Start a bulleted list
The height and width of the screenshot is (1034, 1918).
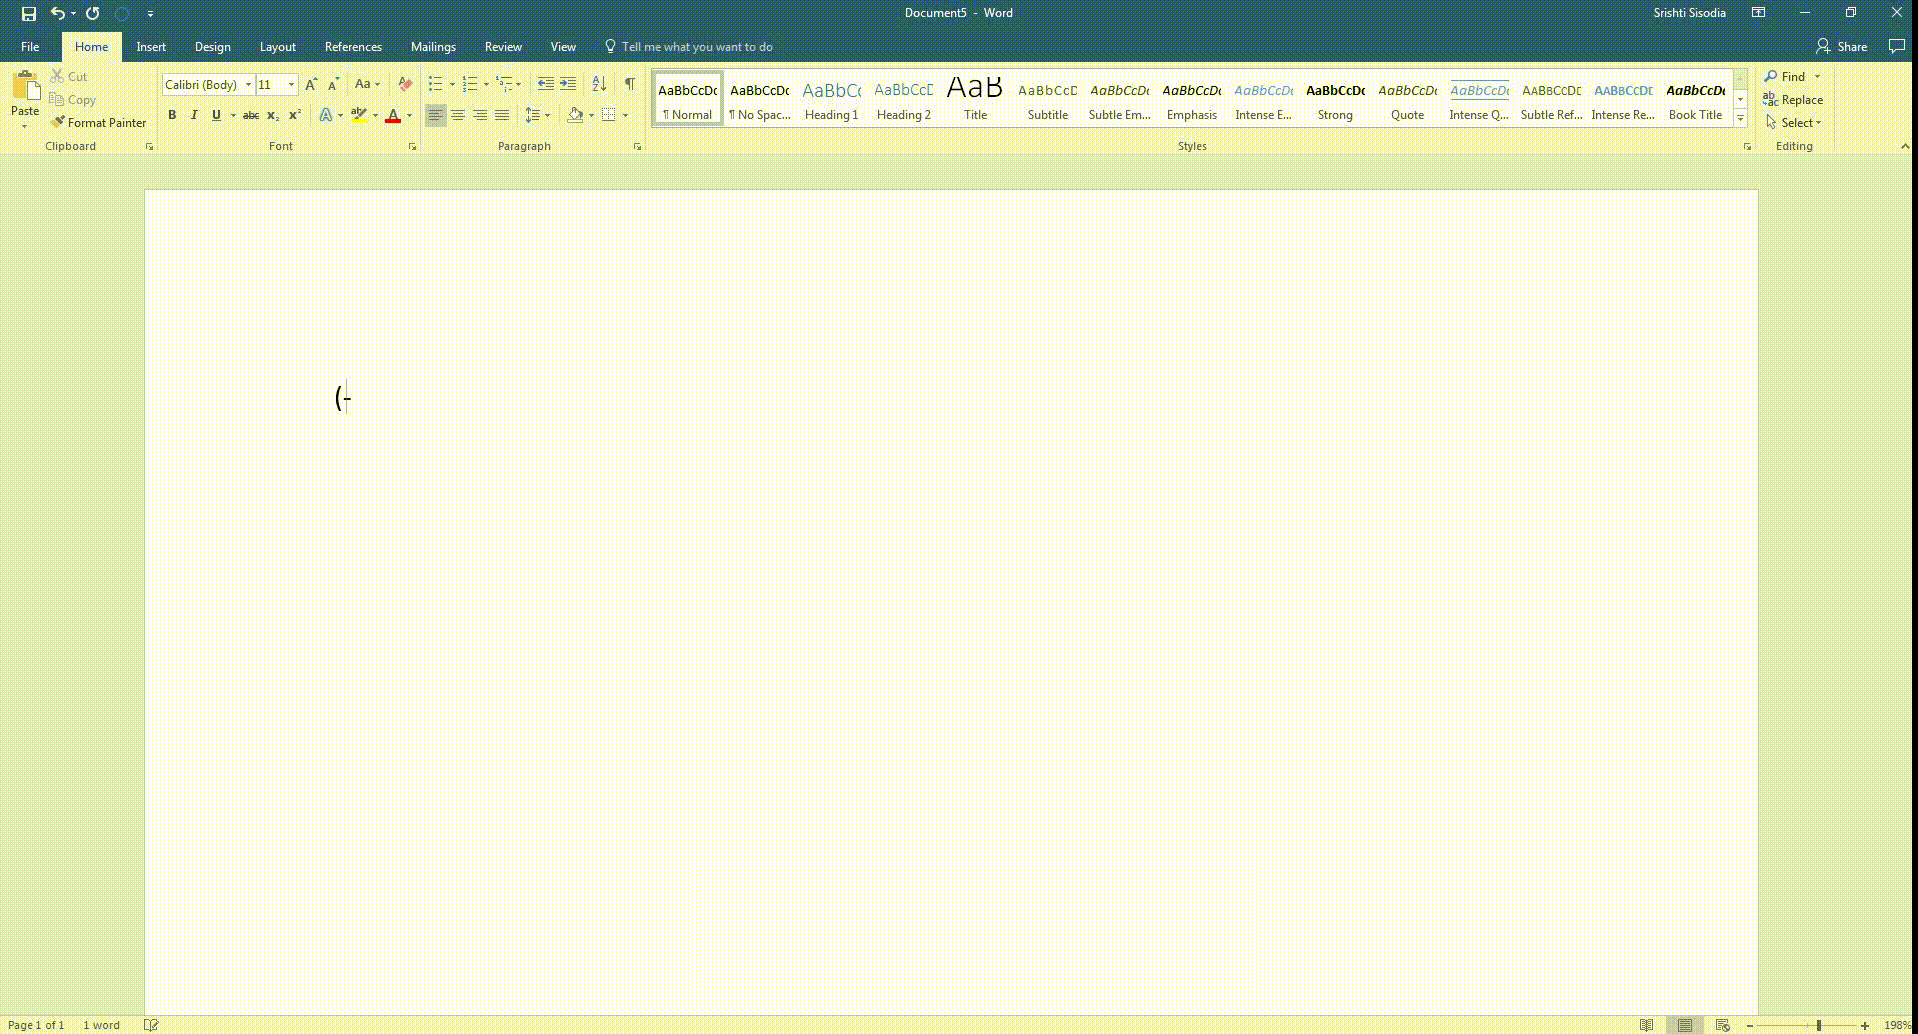436,85
